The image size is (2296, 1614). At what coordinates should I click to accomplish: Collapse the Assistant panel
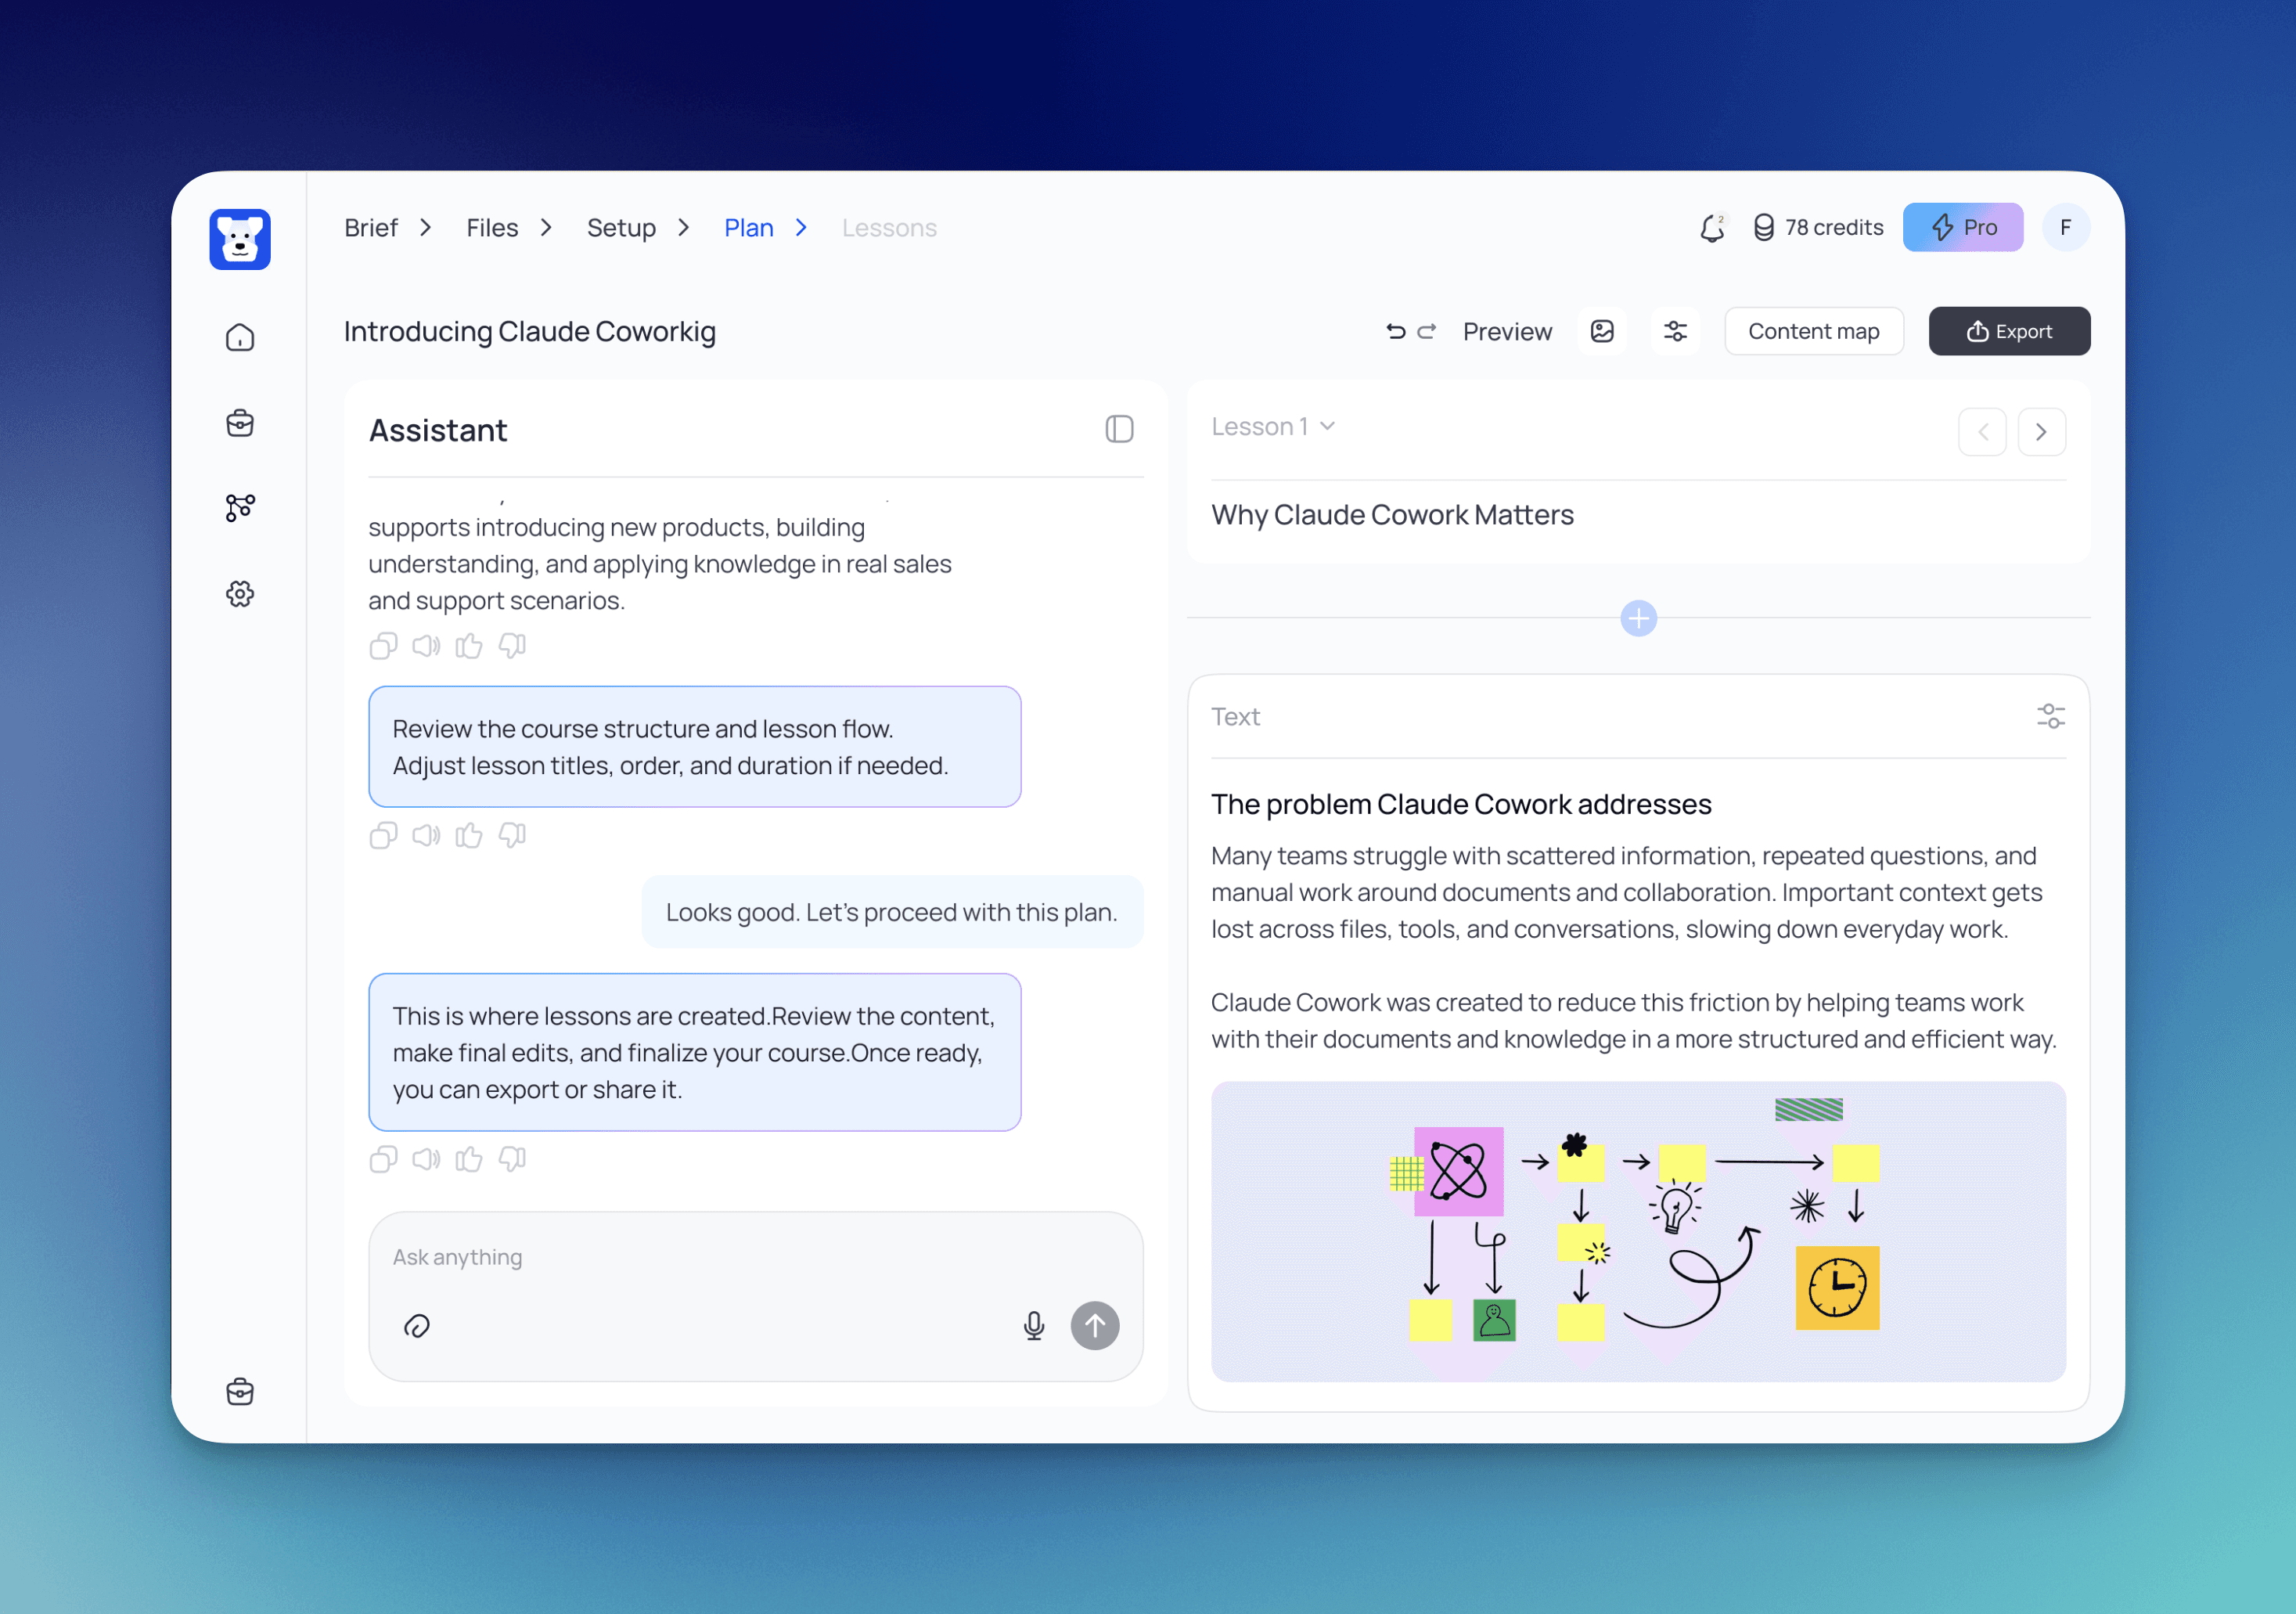click(1119, 429)
